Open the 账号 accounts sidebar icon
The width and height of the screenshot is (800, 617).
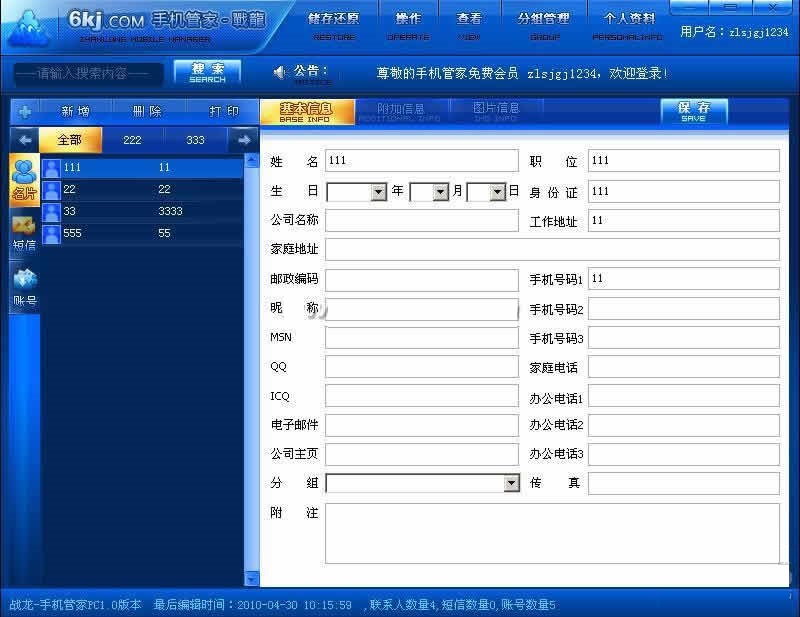tap(24, 287)
